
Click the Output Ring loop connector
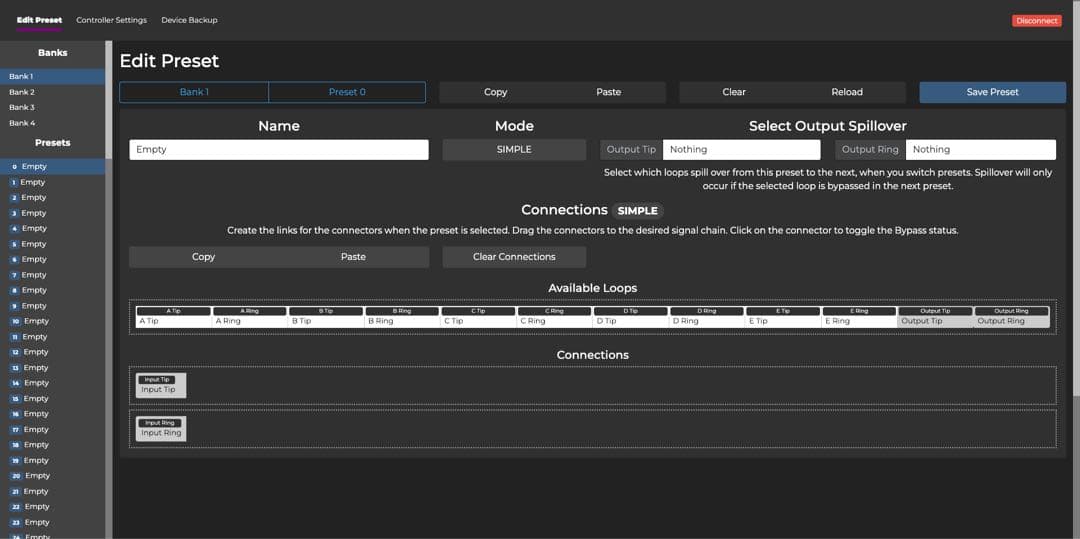click(1011, 317)
